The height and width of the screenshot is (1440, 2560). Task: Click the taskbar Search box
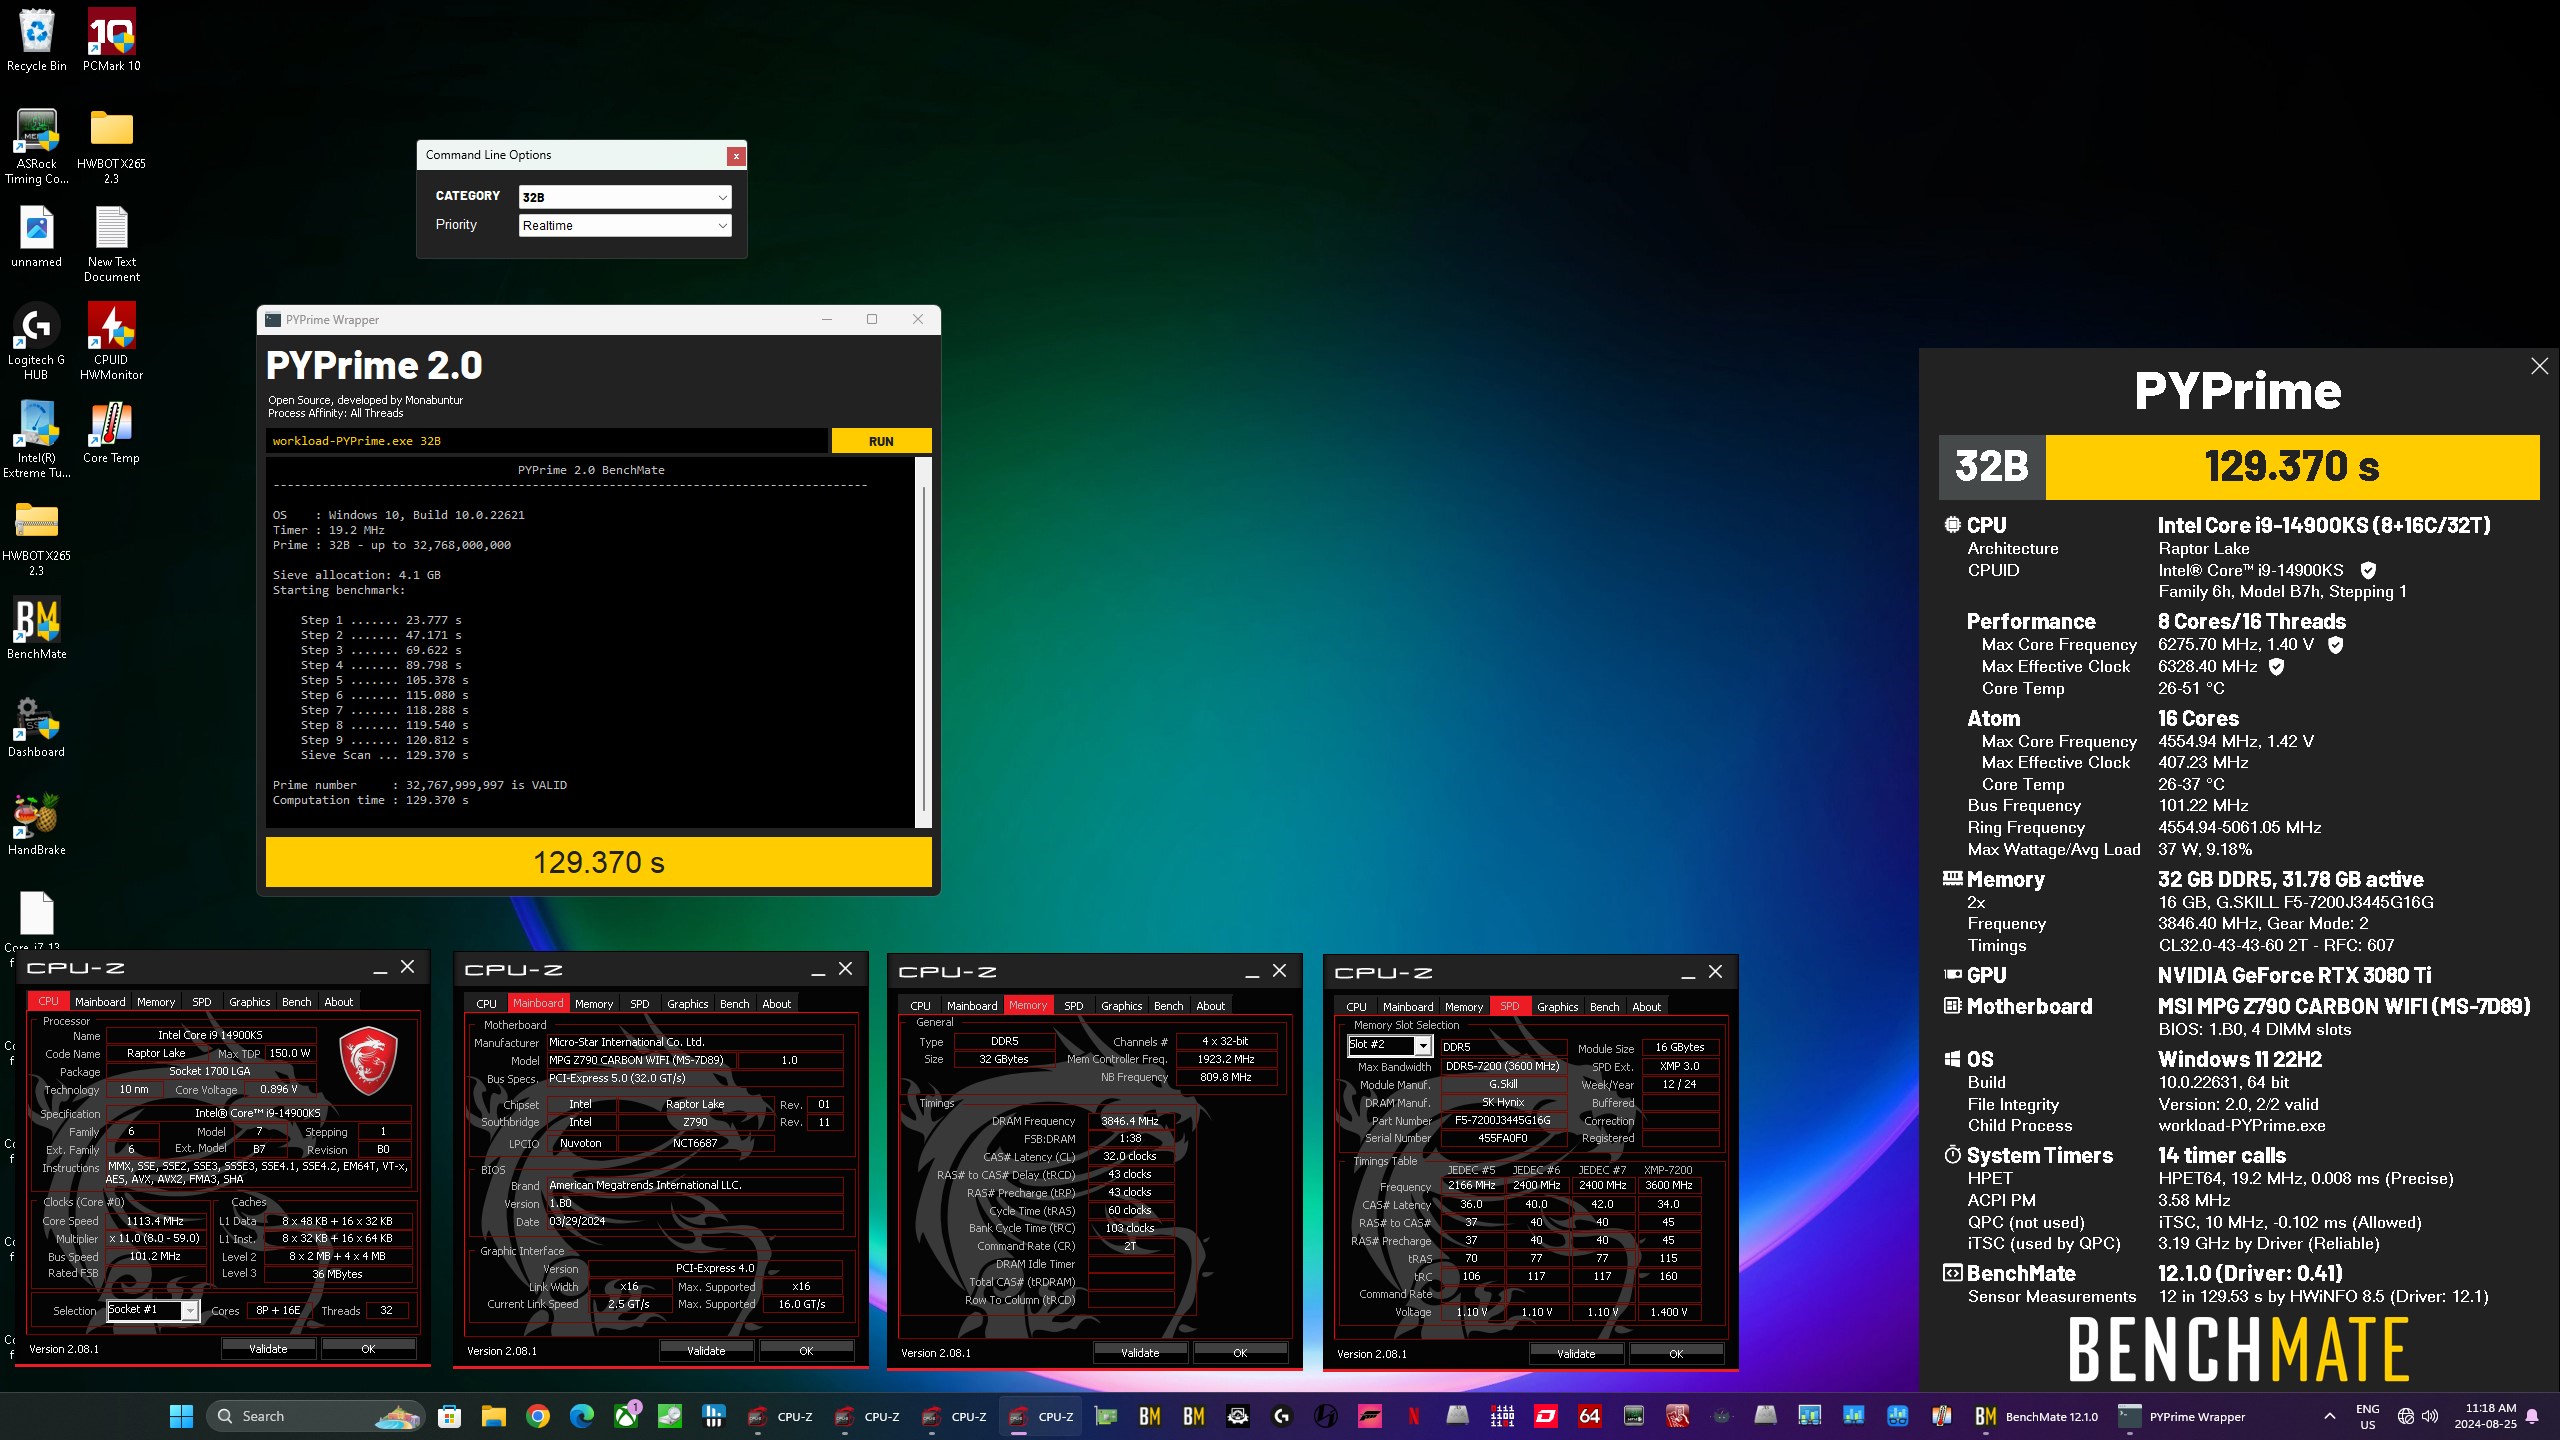(316, 1416)
